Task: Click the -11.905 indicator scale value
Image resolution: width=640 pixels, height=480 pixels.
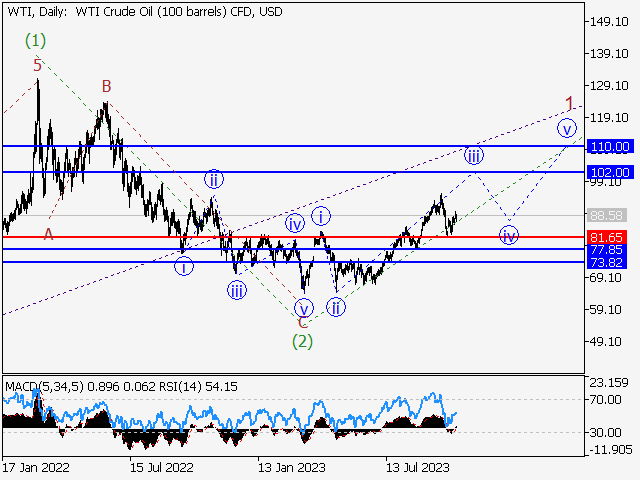Action: (x=611, y=450)
